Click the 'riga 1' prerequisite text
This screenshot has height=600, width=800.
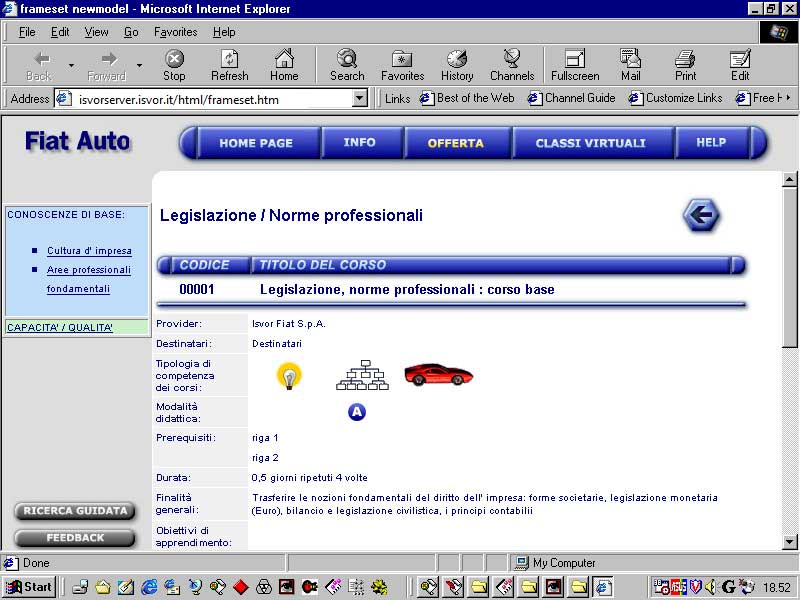(x=265, y=438)
